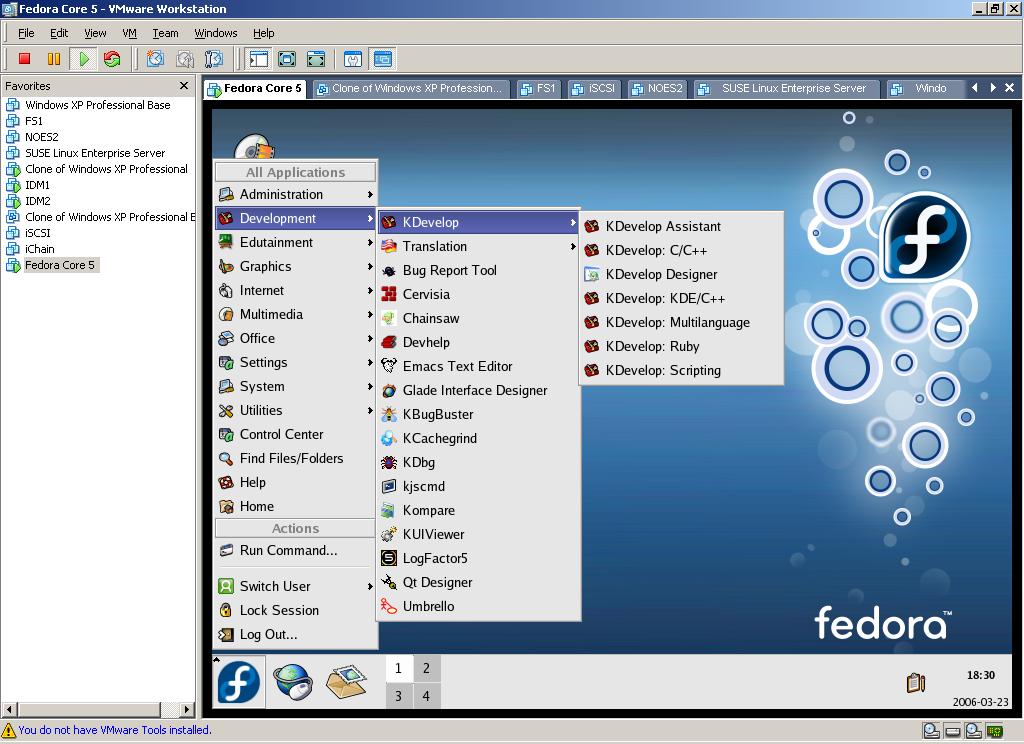The height and width of the screenshot is (744, 1024).
Task: Click the Summary view toolbar icon
Action: (x=353, y=59)
